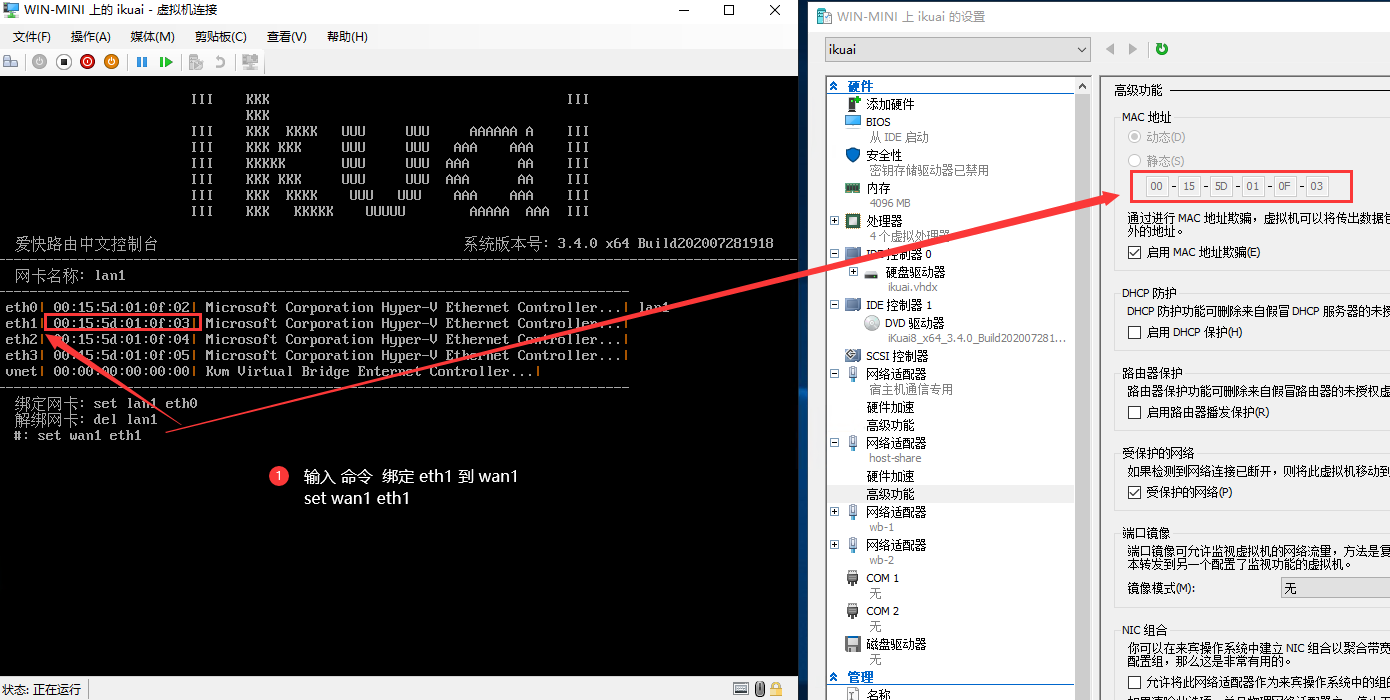
Task: Click the Checkpoint toolbar icon
Action: coord(196,62)
